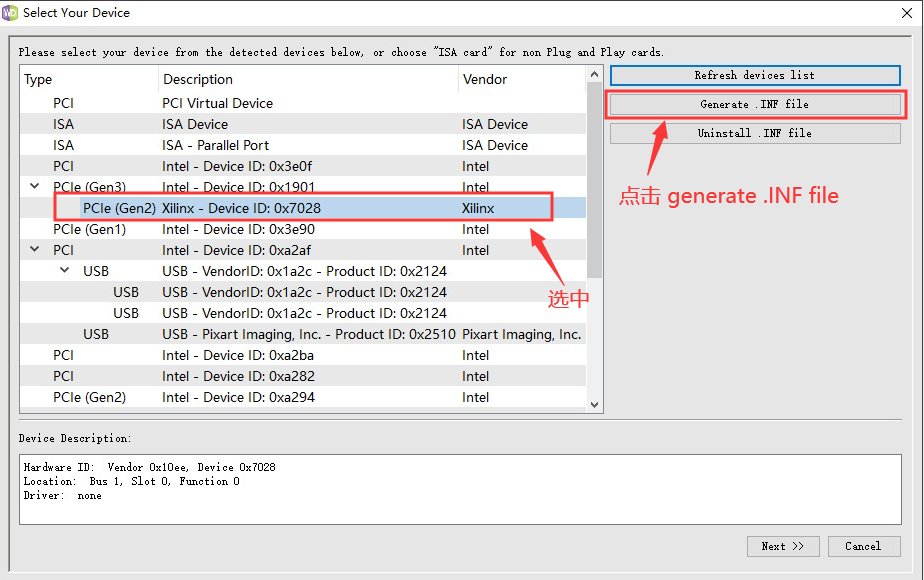
Task: Click the application icon in the title bar
Action: pos(14,13)
